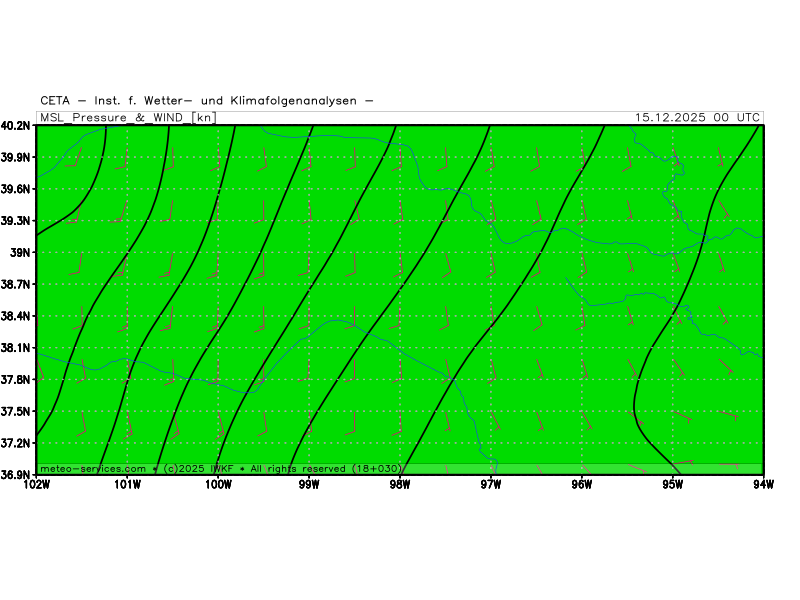Click the 37.5N latitude tick label
Viewport: 800px width, 600px height.
point(16,411)
